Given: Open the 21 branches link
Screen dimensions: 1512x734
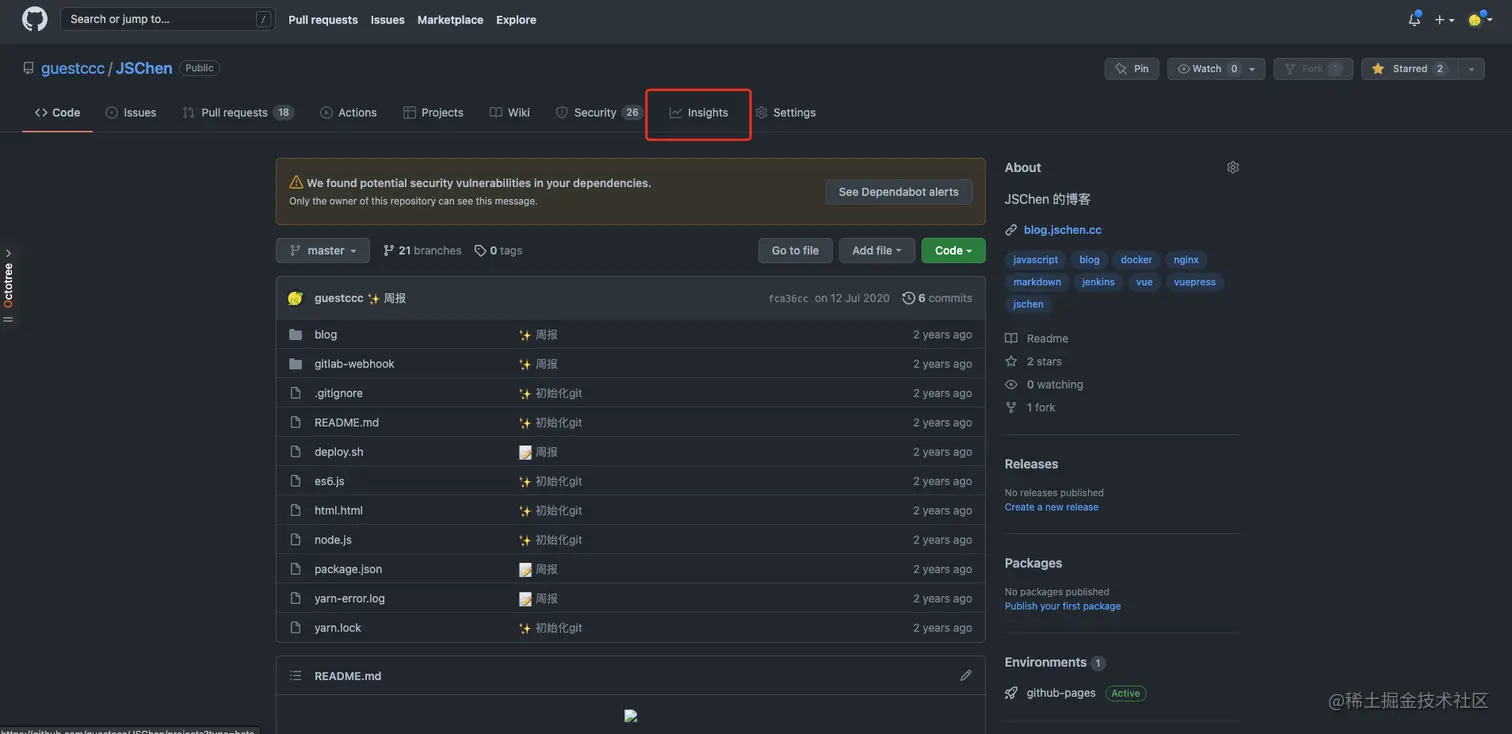Looking at the screenshot, I should tap(422, 251).
